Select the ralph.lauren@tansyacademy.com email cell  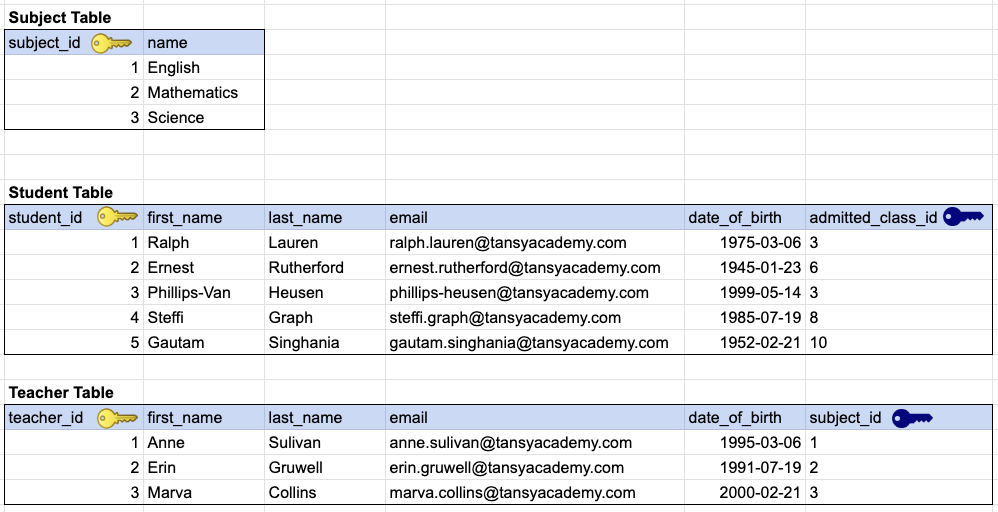click(535, 243)
